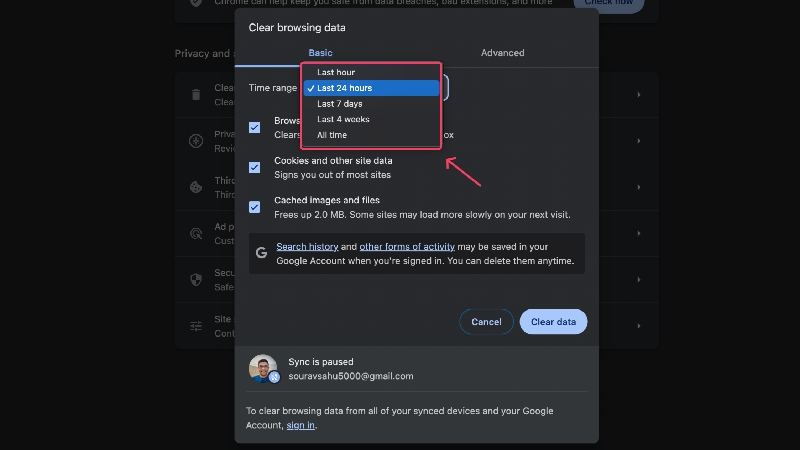Click the 'Signs you out of most sites' text
The height and width of the screenshot is (450, 800).
point(332,174)
